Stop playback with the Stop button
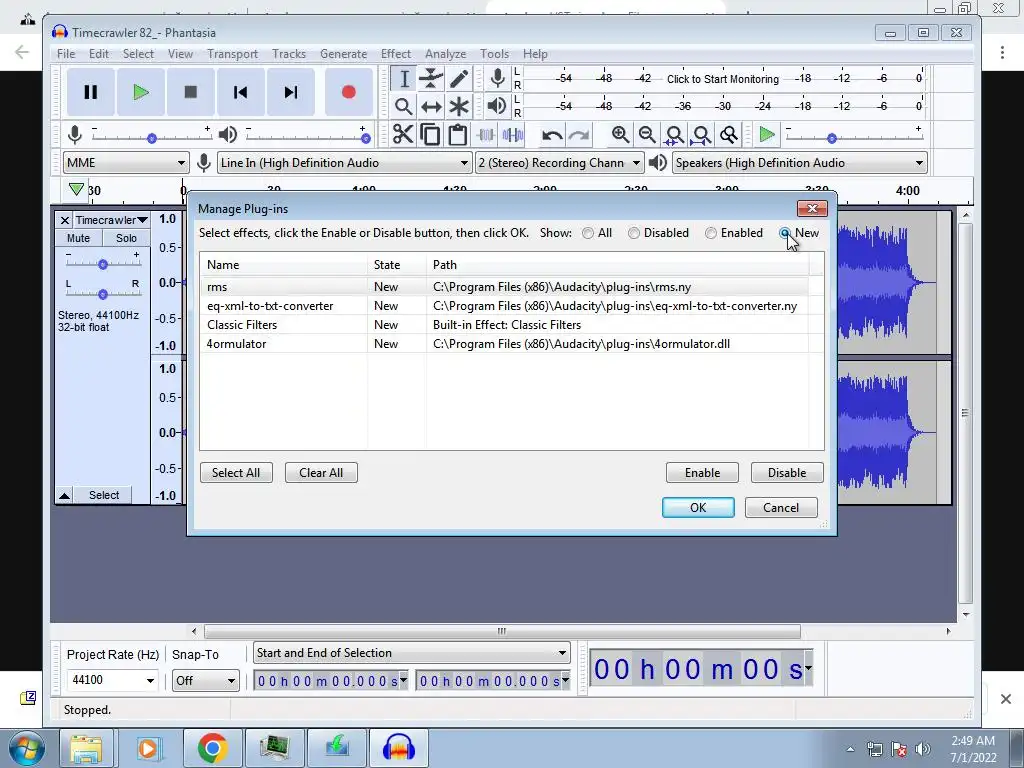1024x768 pixels. 191,92
